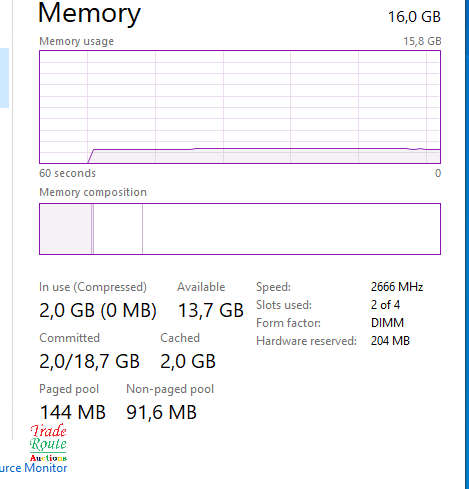Click the Paged pool 144 MB value
The width and height of the screenshot is (469, 489).
(x=73, y=412)
